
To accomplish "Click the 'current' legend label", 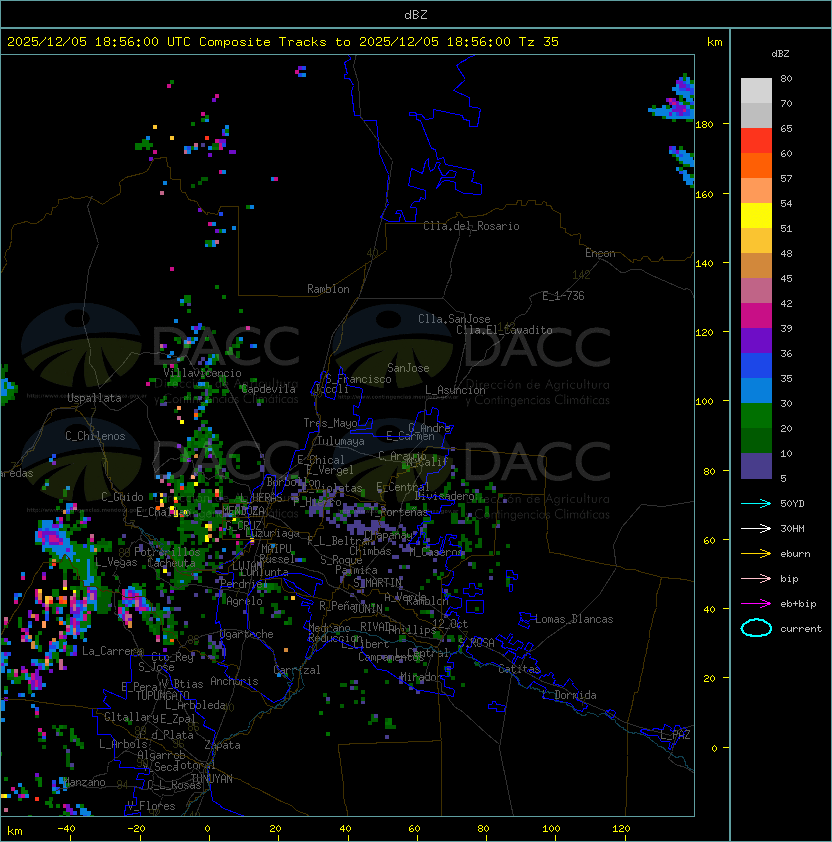I will [x=801, y=629].
